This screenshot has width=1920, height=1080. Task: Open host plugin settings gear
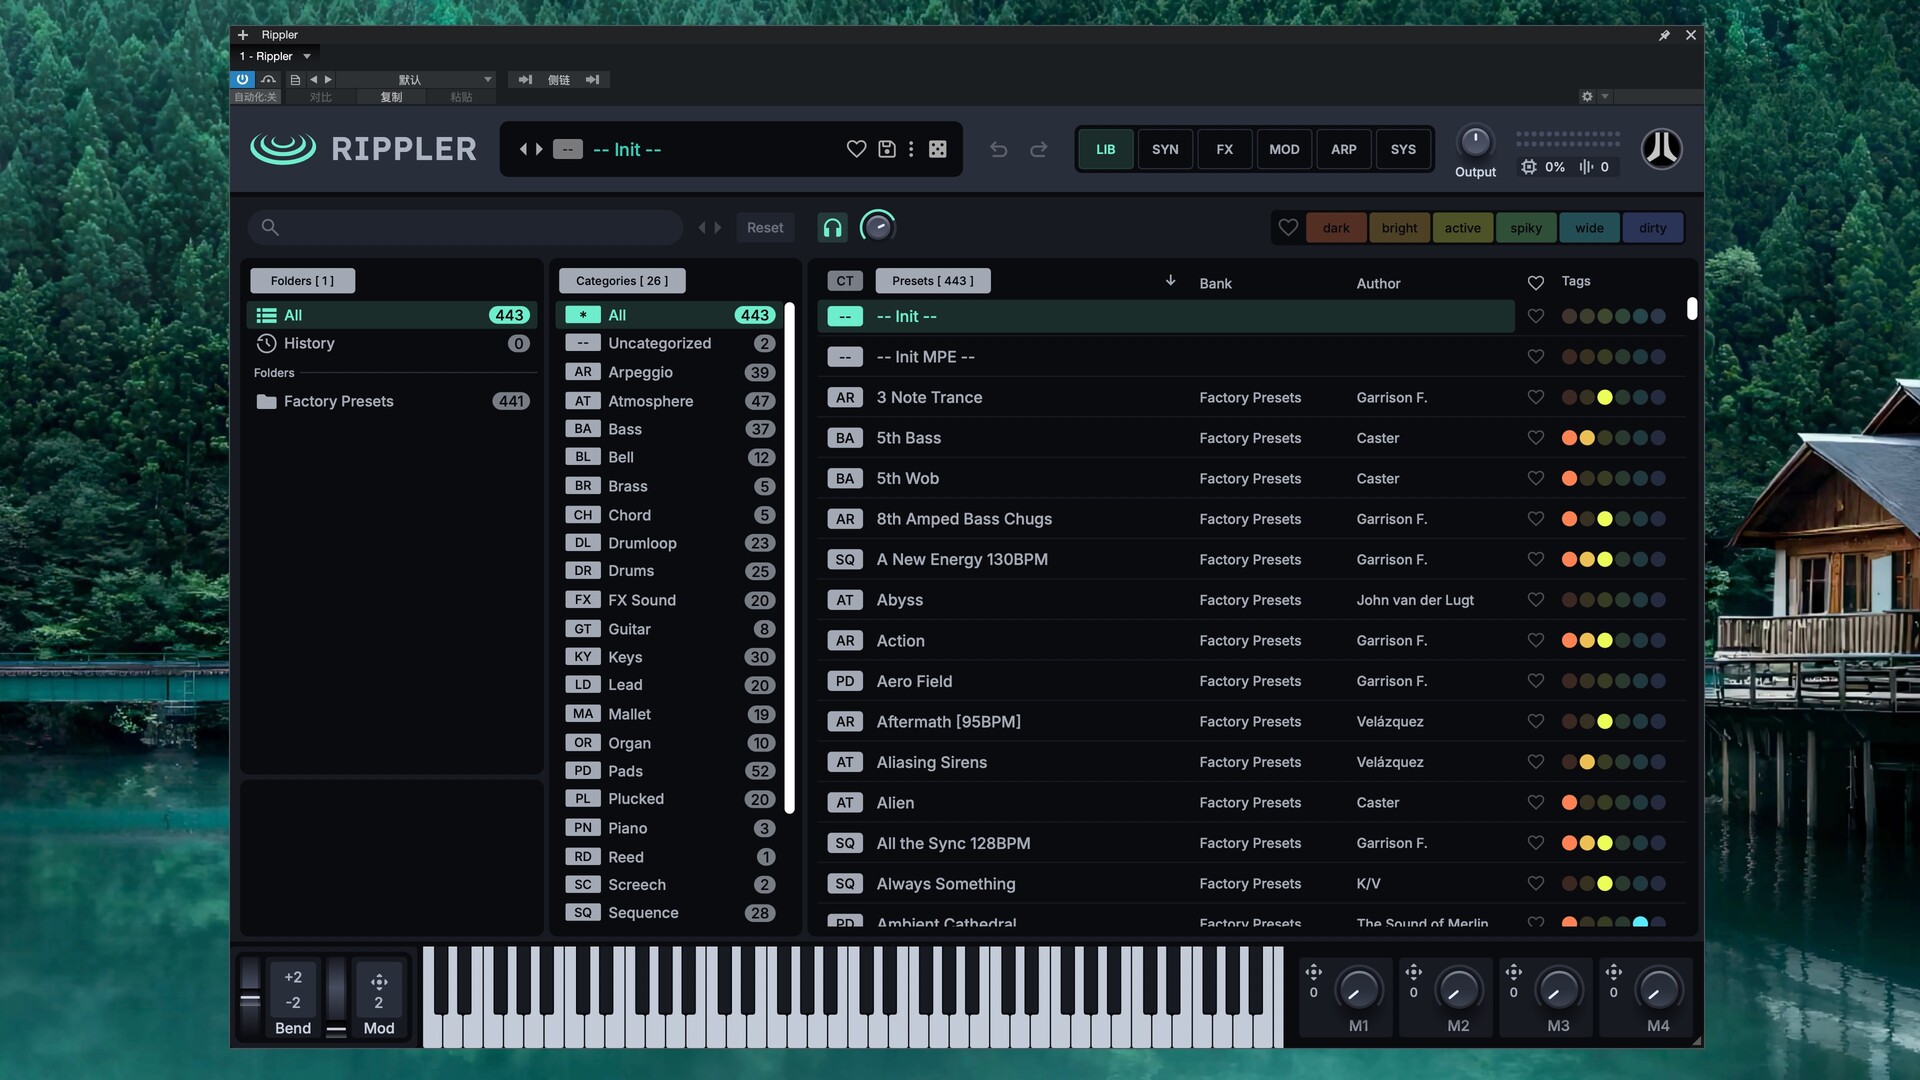tap(1587, 96)
